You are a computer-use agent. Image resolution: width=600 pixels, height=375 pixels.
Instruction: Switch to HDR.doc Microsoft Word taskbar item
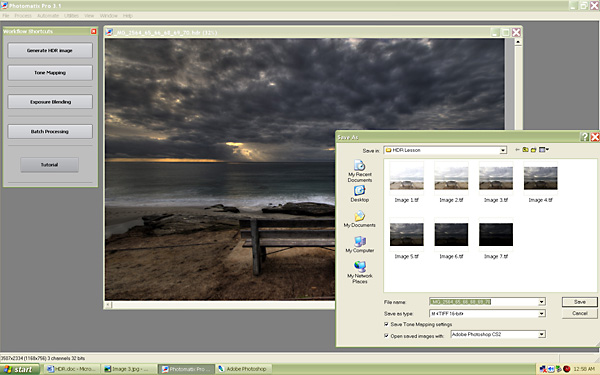coord(72,369)
